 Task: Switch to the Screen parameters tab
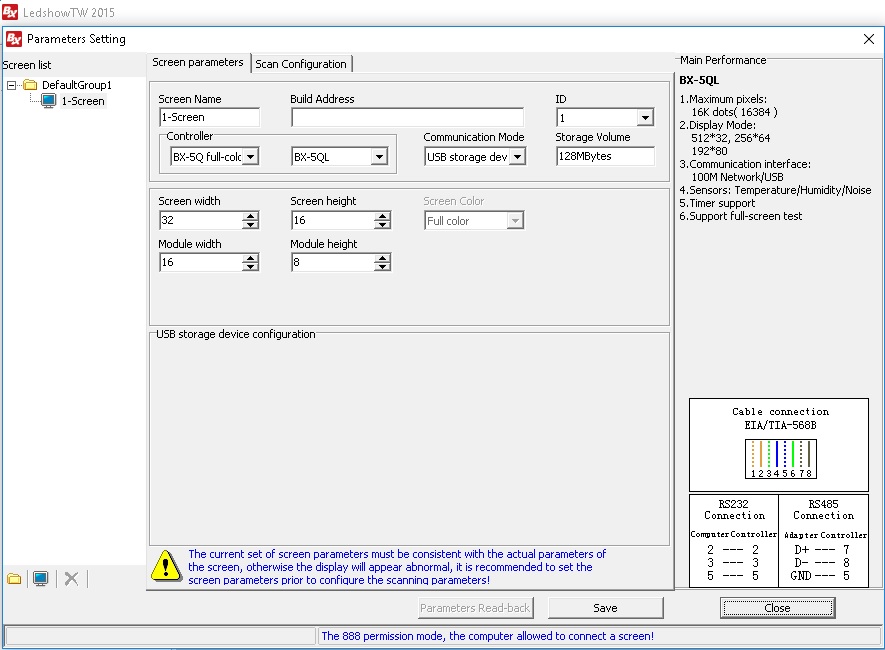coord(198,63)
